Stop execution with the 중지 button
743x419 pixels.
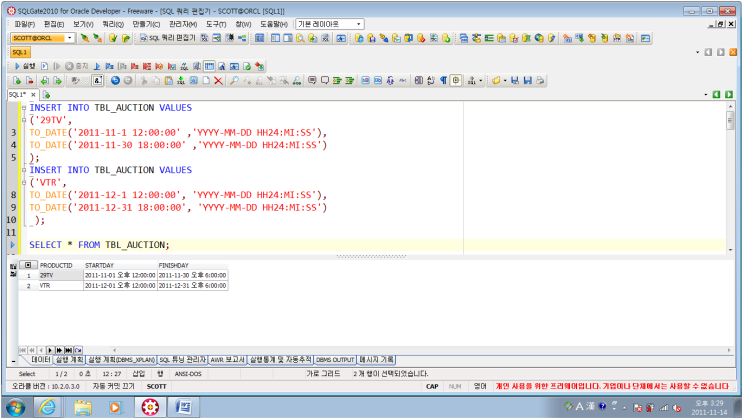77,66
